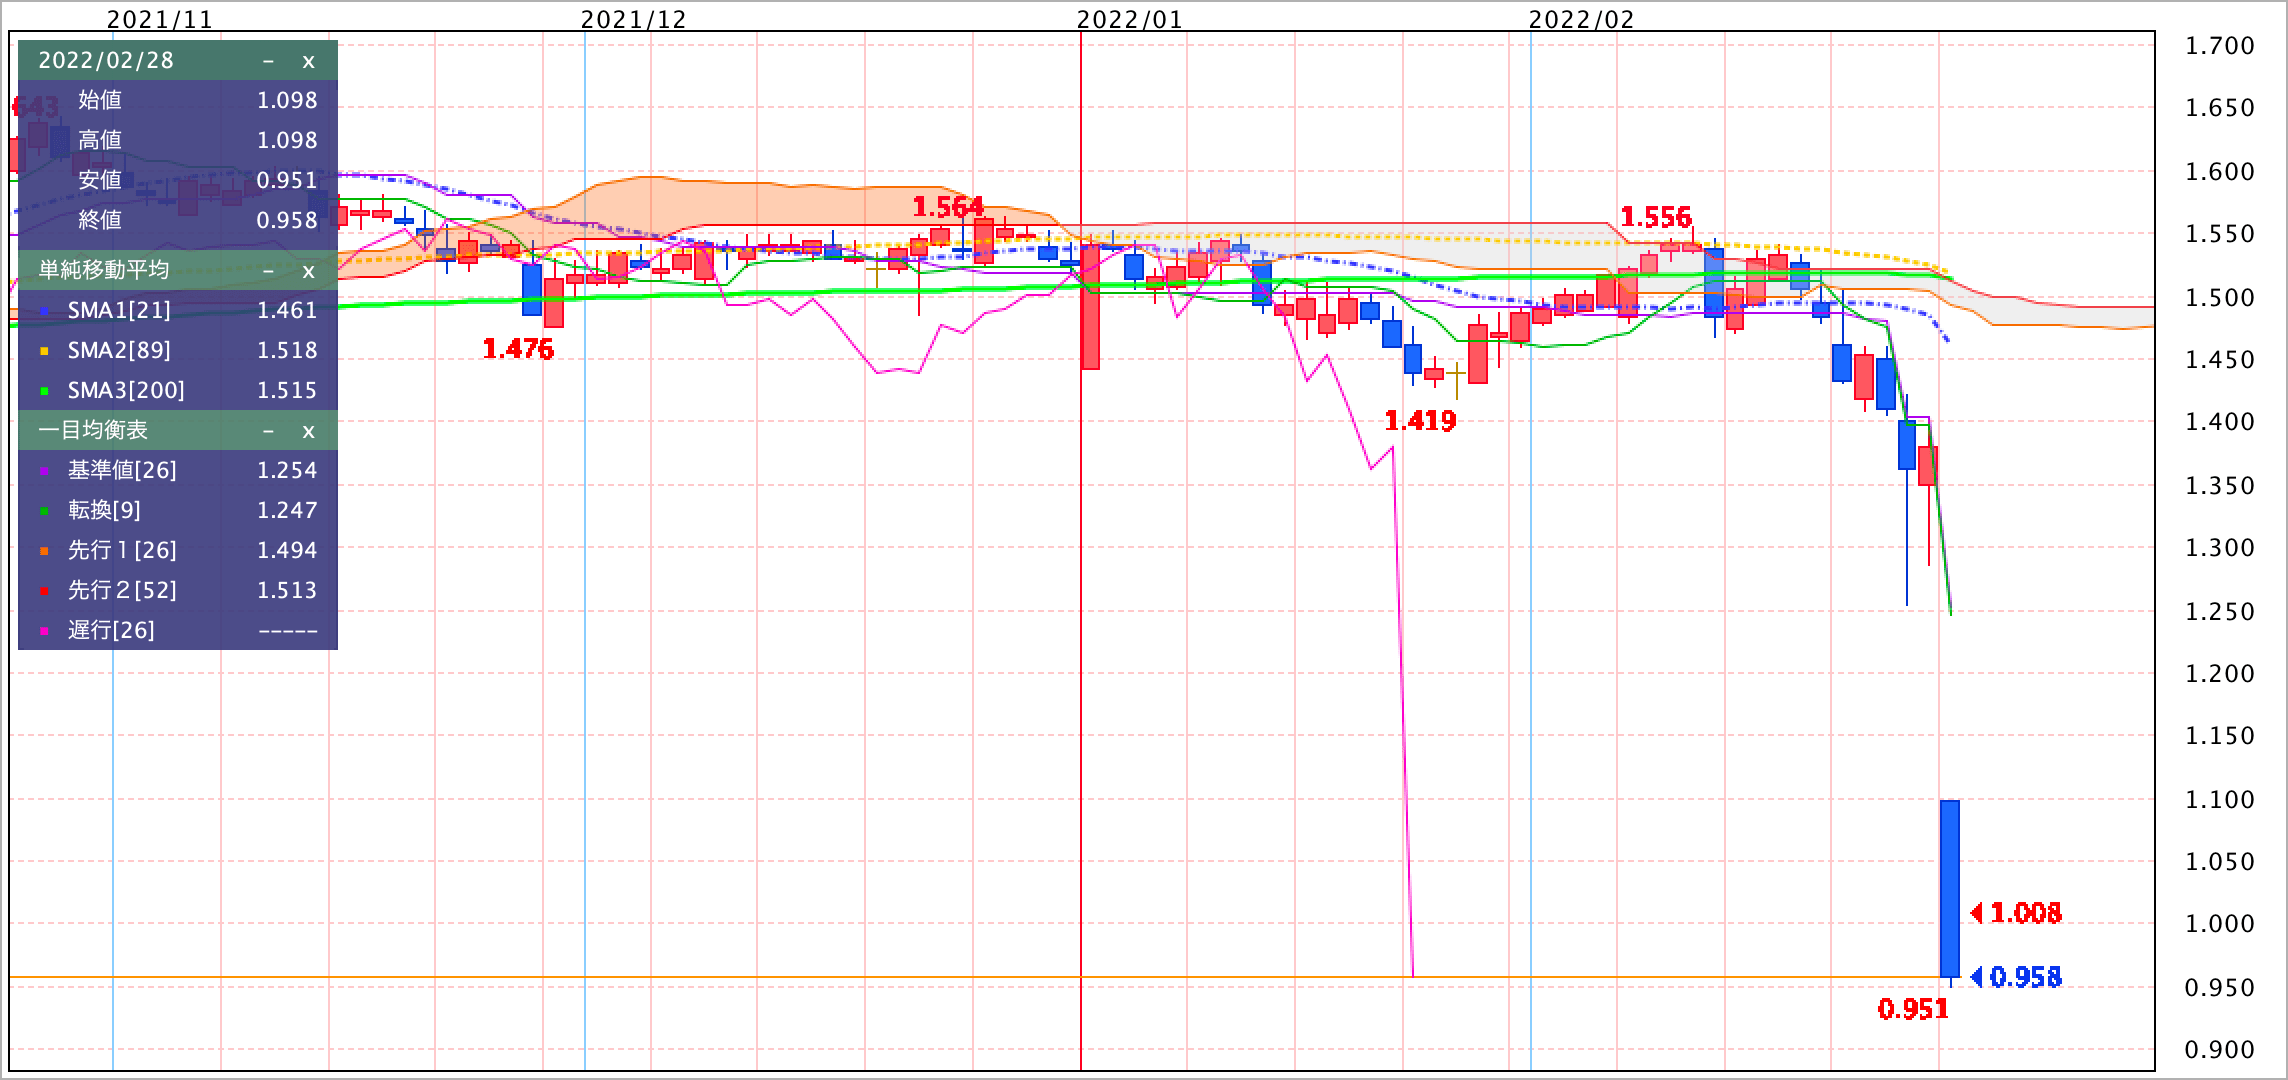
Task: Click the 一目均衡表 panel title
Action: 93,430
